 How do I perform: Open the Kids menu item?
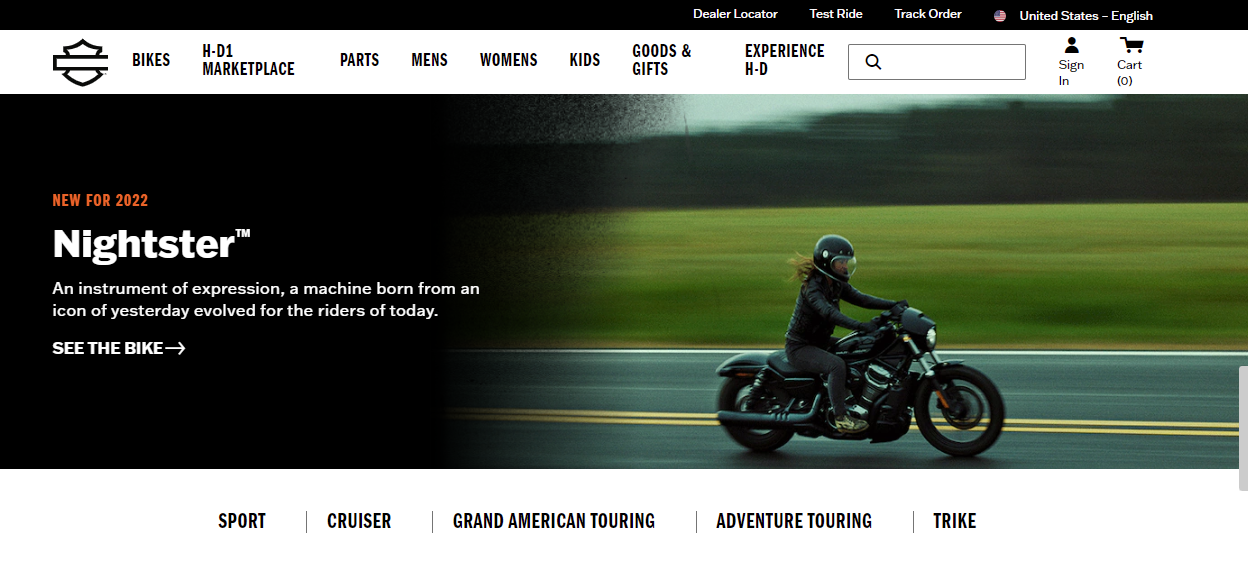point(585,60)
